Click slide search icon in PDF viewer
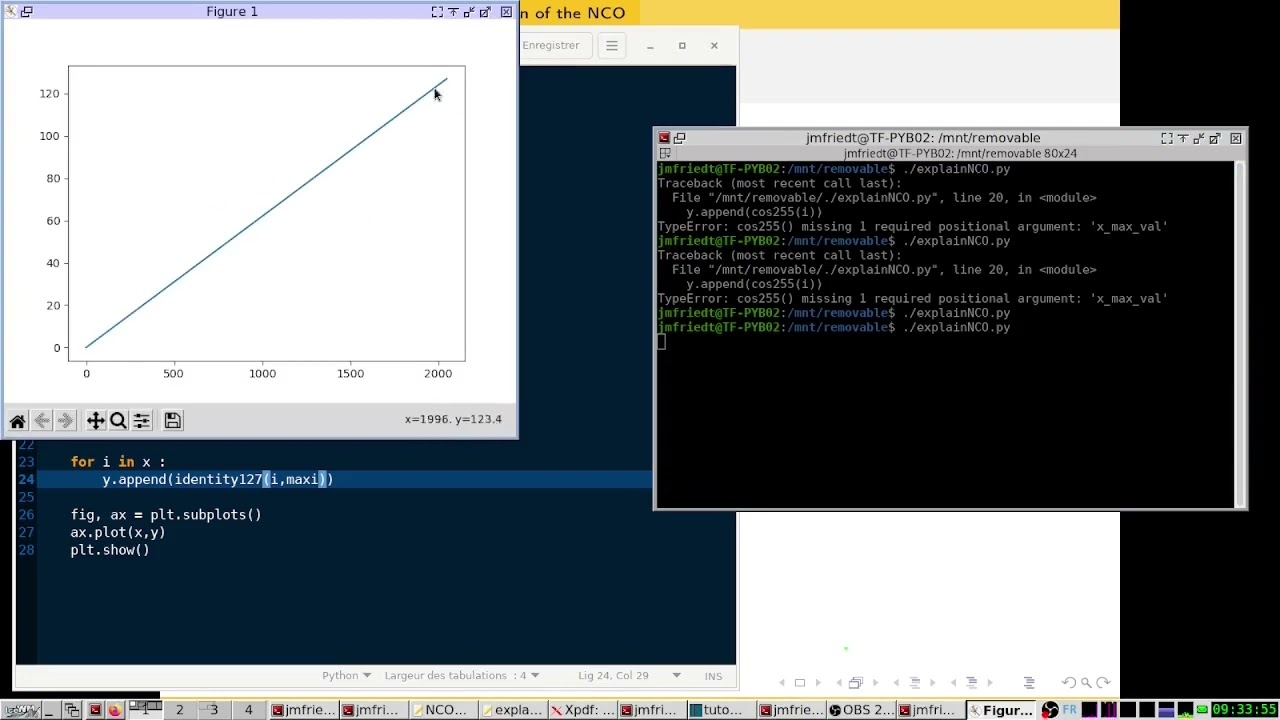 (1086, 683)
